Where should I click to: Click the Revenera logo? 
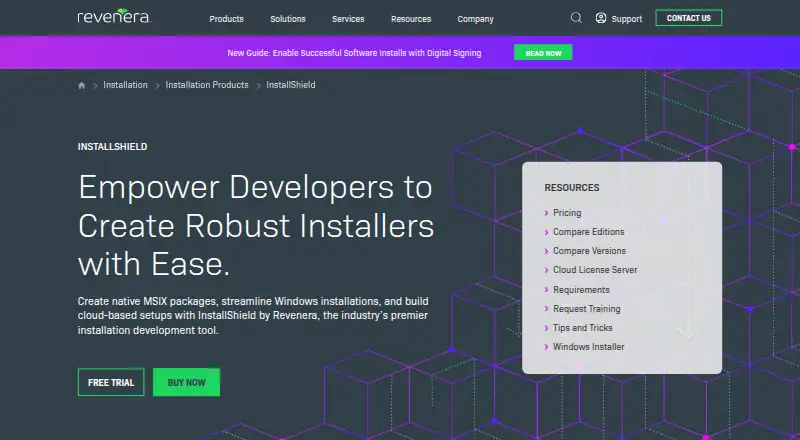pyautogui.click(x=114, y=16)
